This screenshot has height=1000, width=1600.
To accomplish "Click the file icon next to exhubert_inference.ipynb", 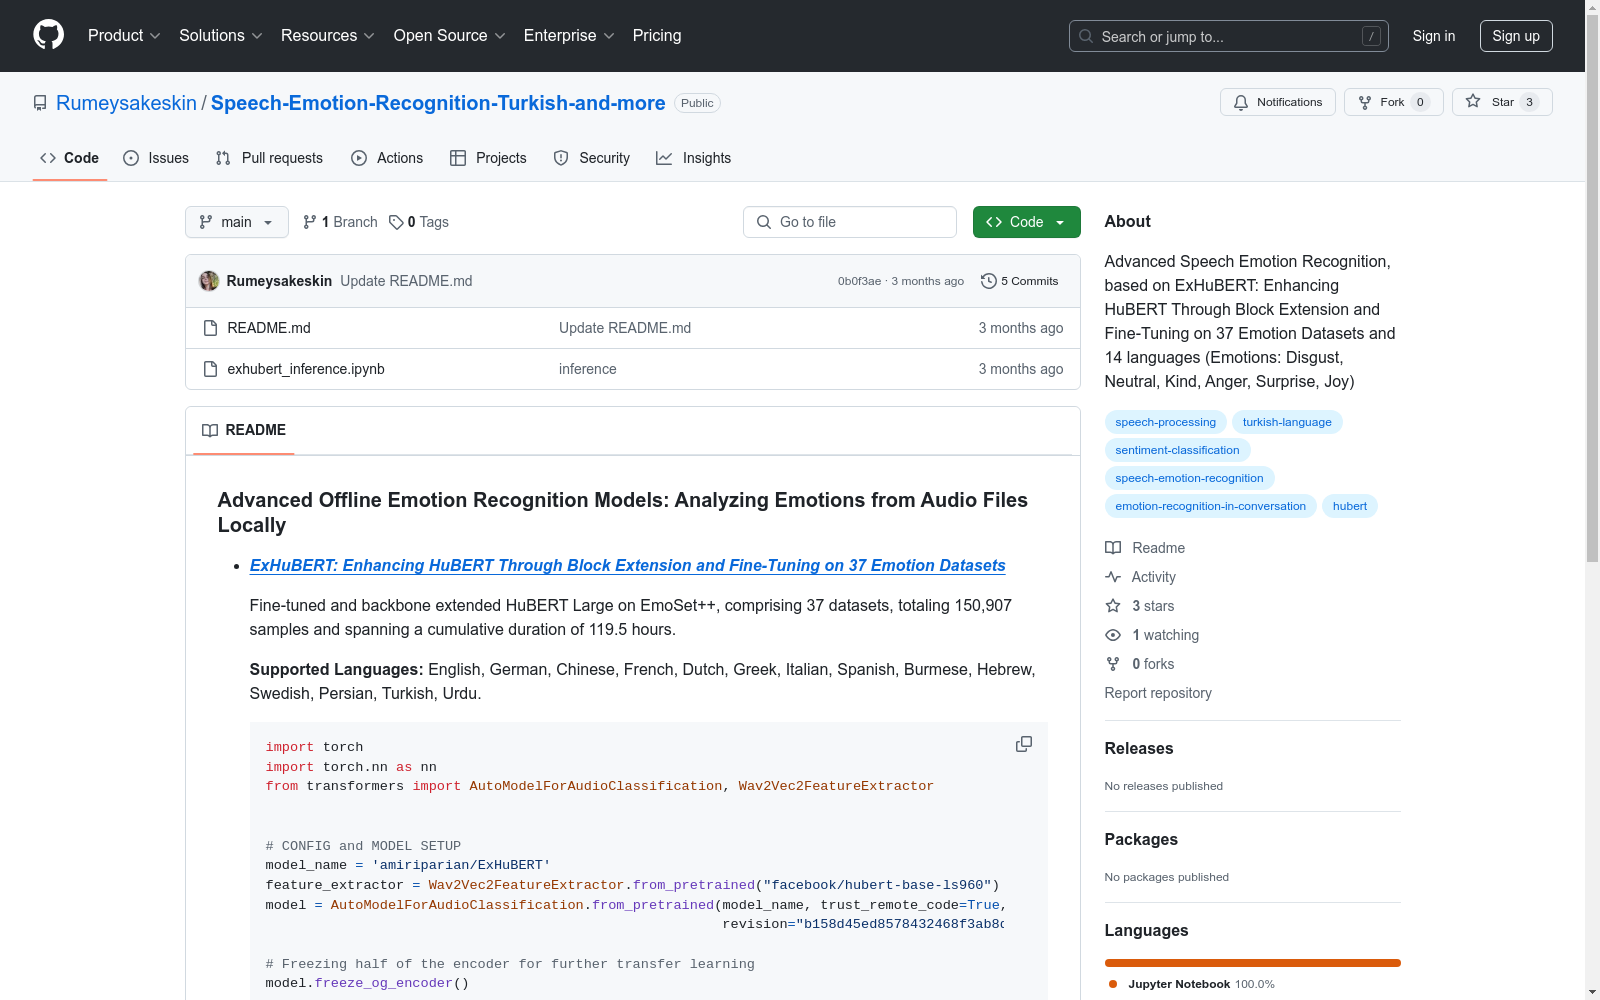I will (210, 369).
